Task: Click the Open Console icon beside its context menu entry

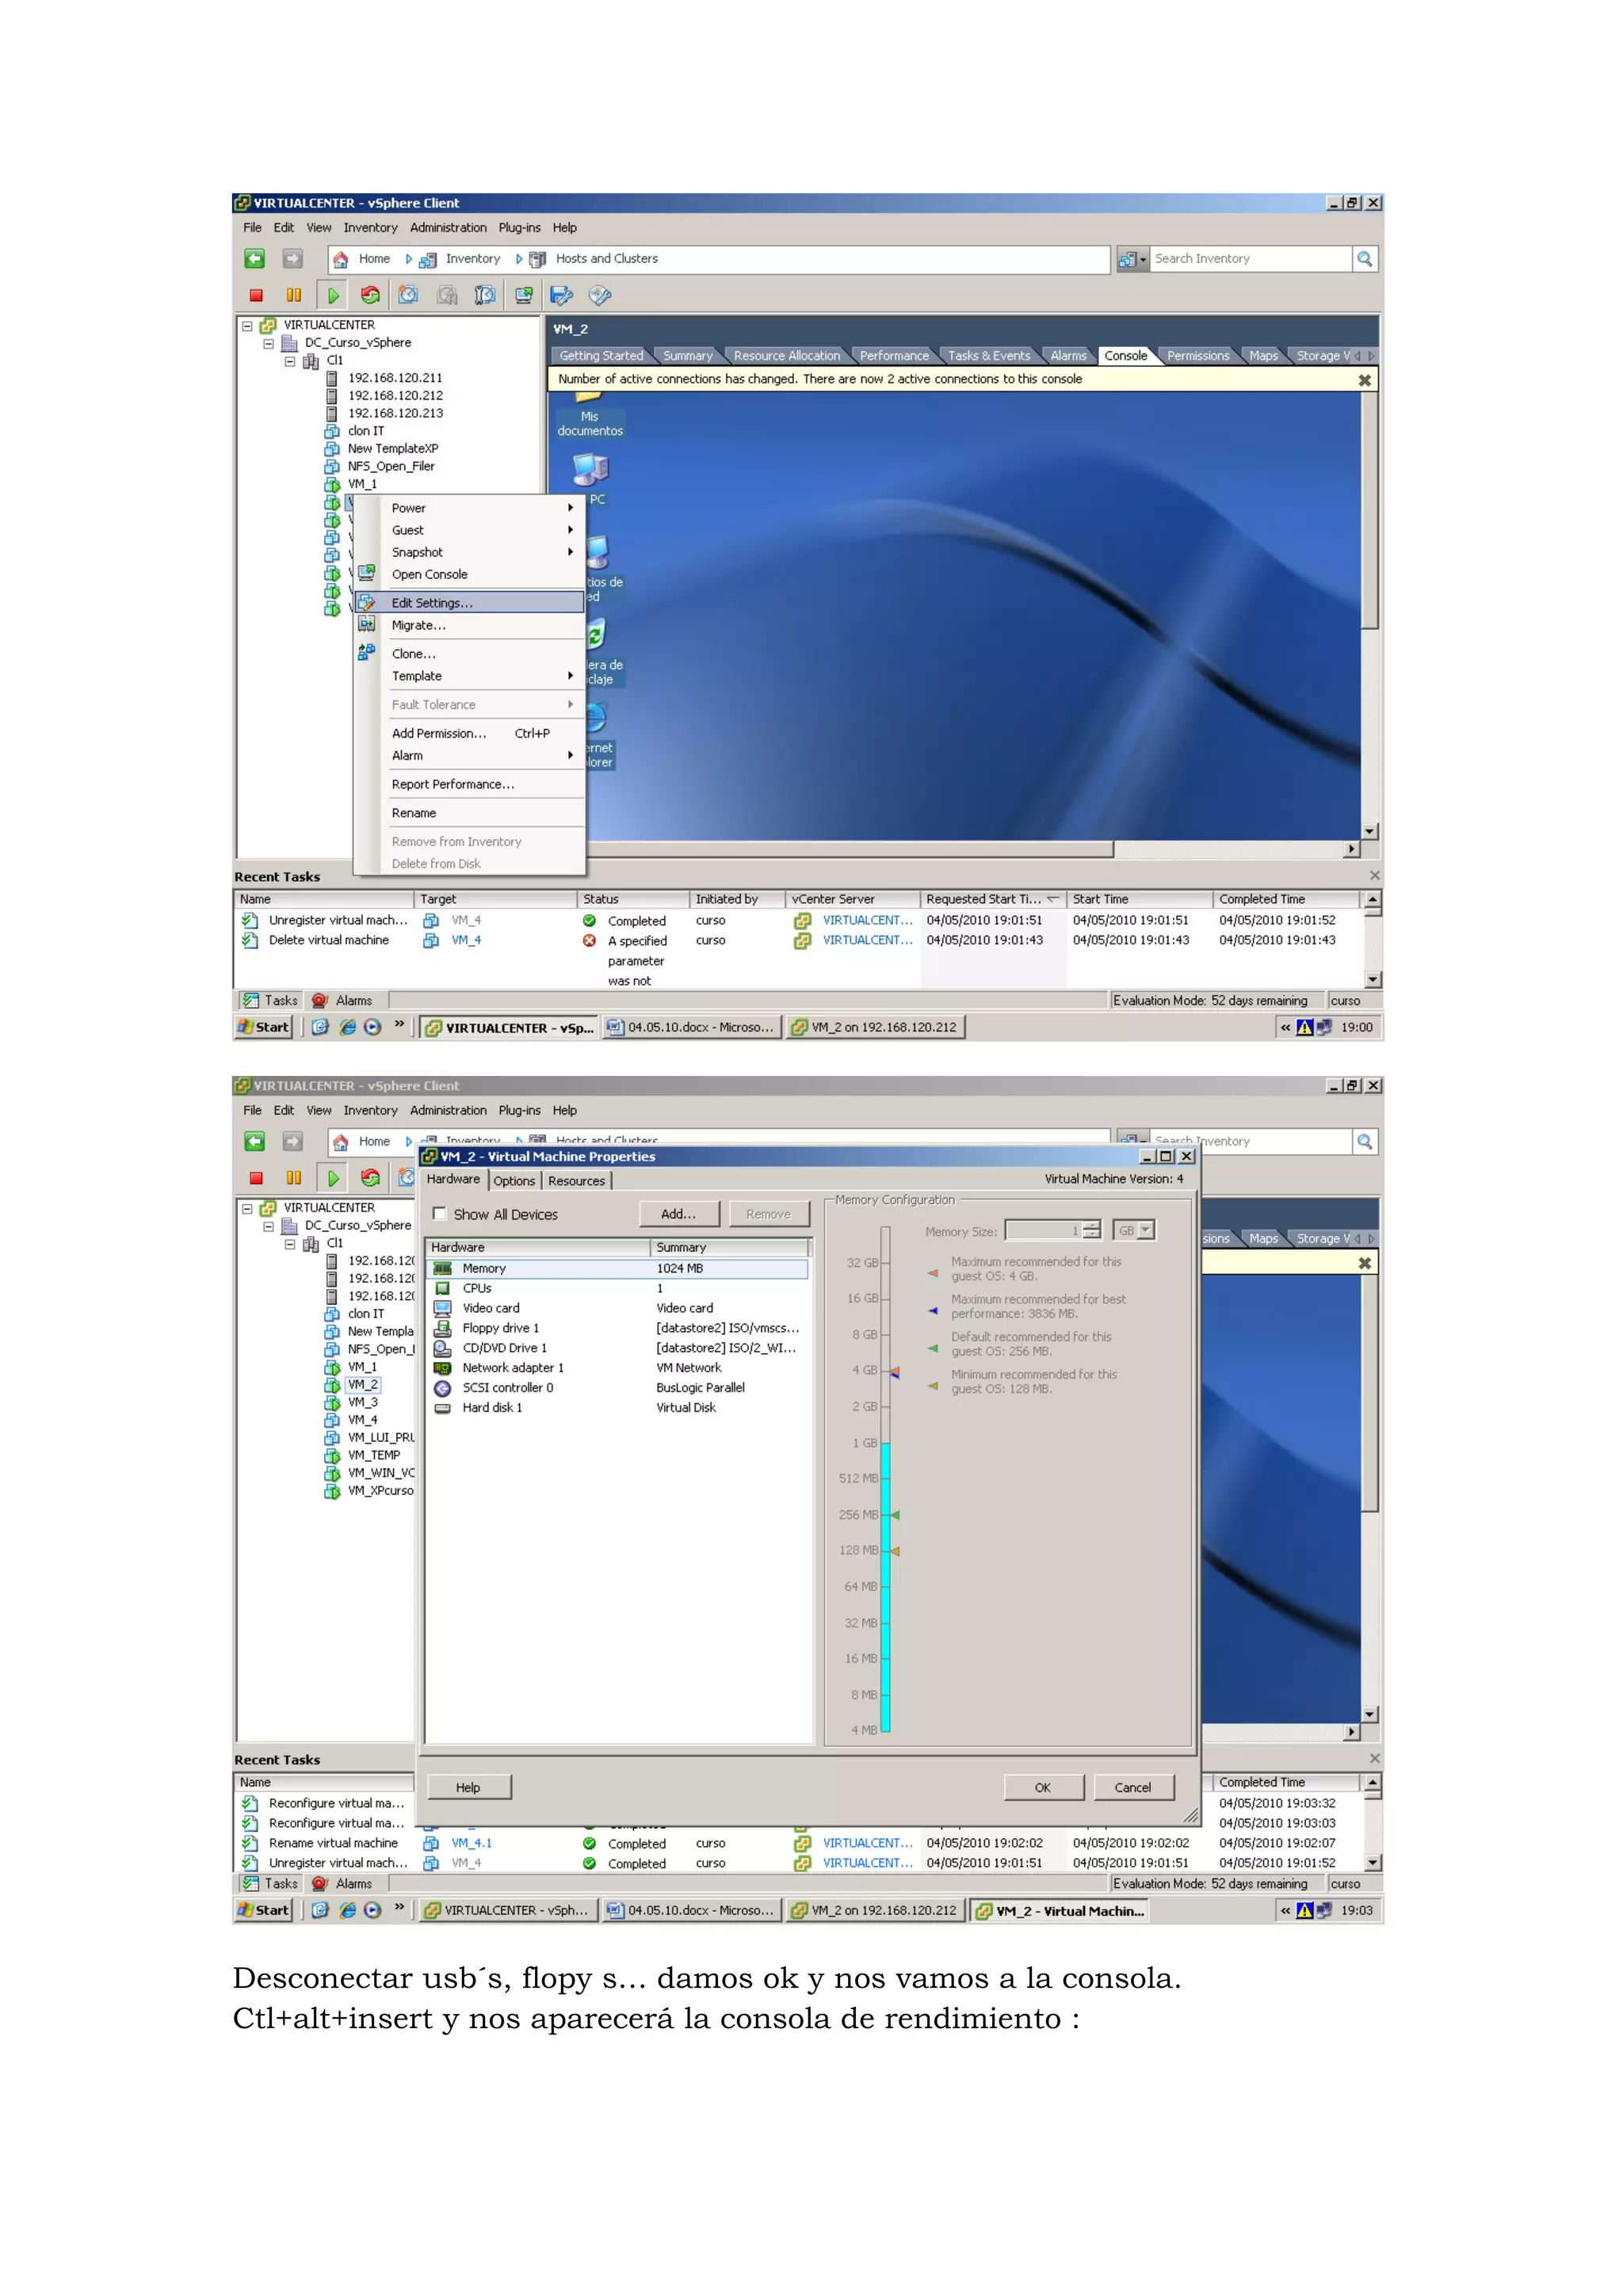Action: 367,574
